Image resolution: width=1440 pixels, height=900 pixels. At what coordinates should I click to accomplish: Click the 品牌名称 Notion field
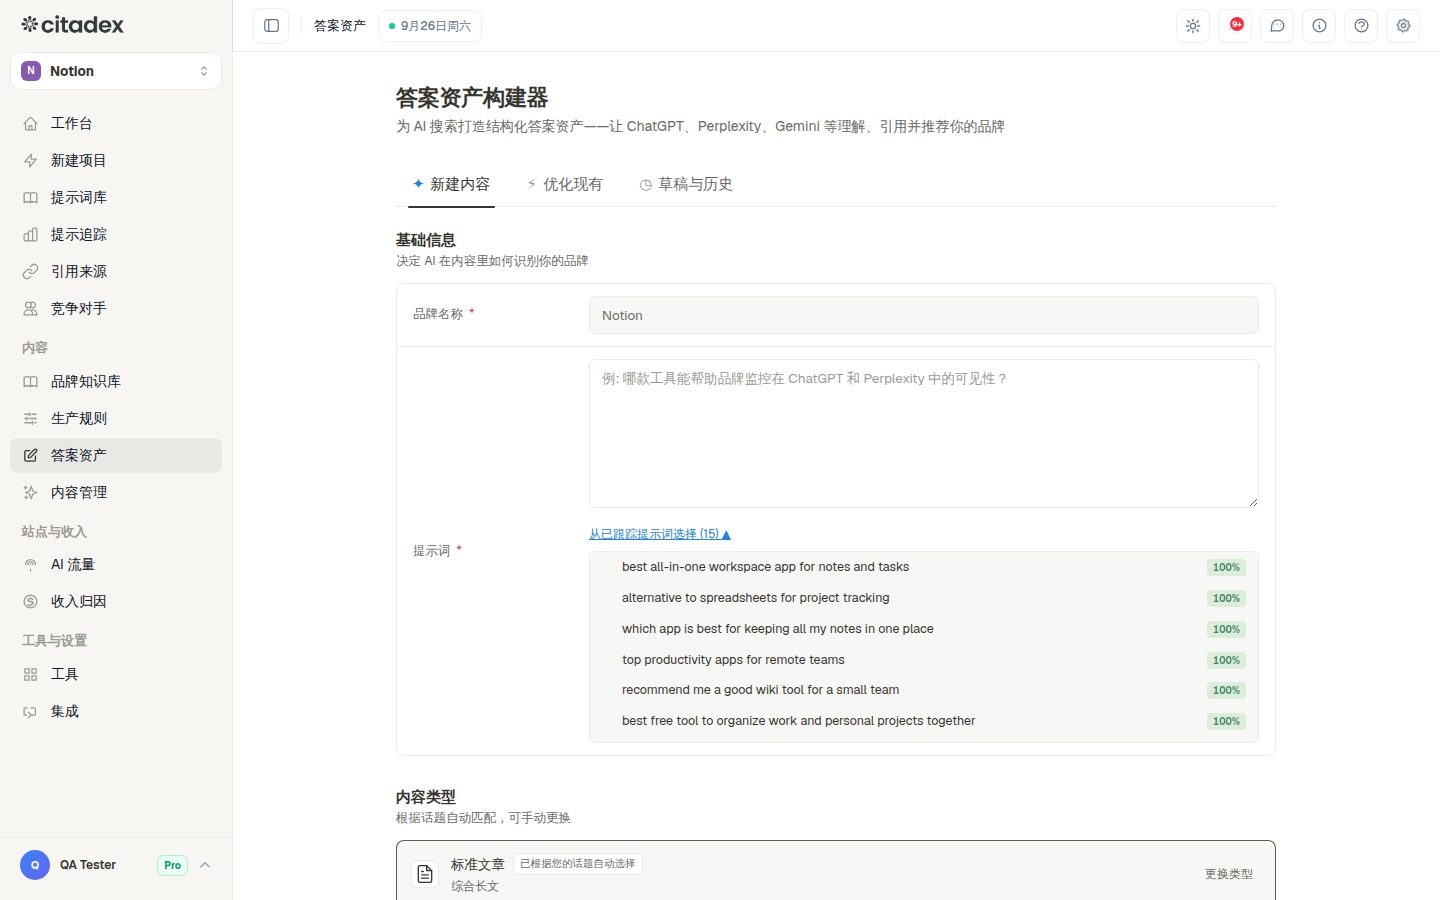pos(923,315)
